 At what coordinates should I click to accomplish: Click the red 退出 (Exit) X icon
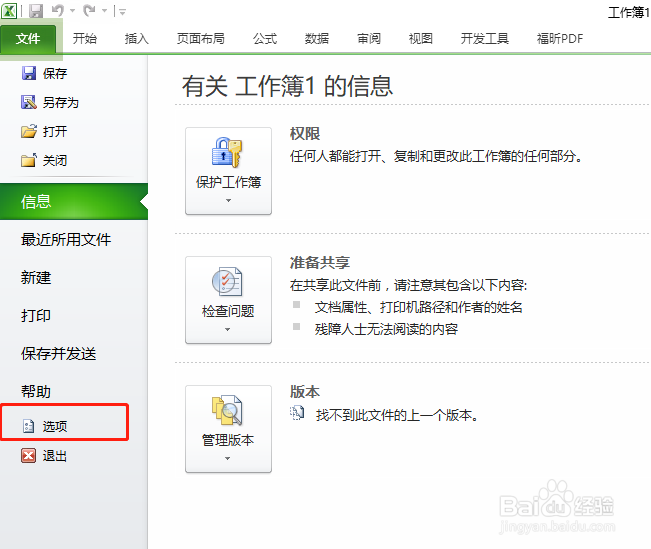tap(29, 456)
